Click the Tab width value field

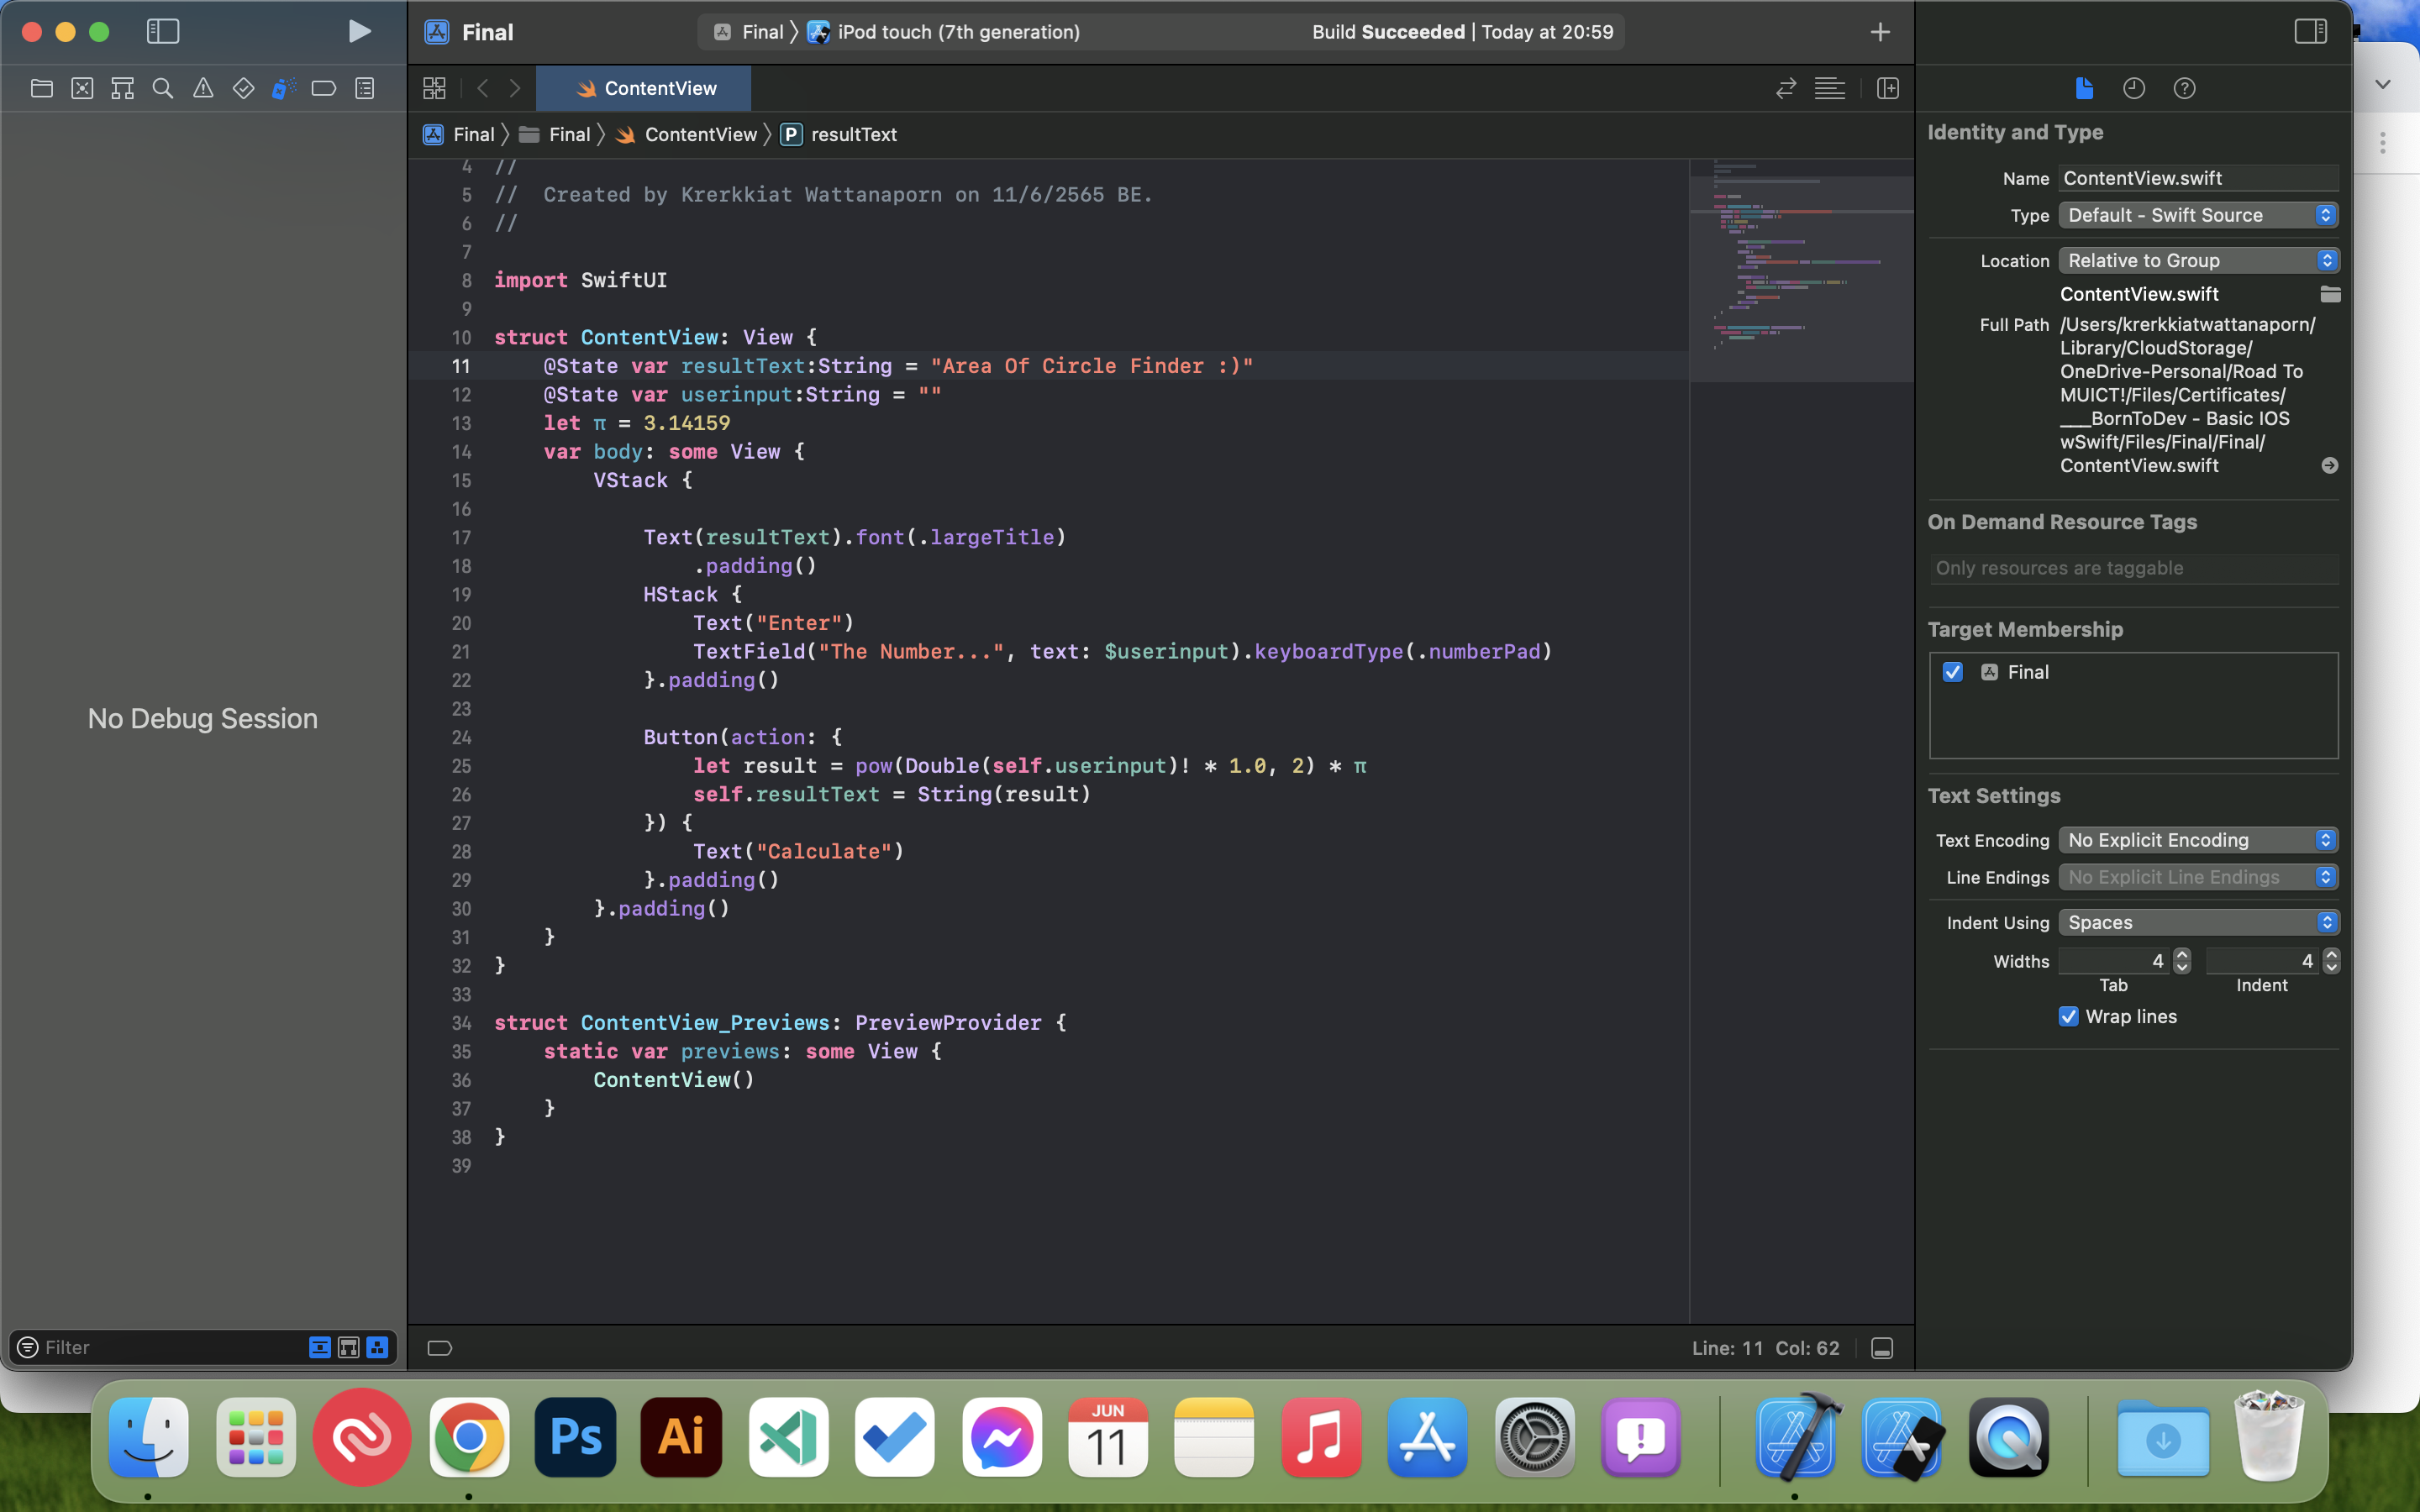(x=2114, y=961)
